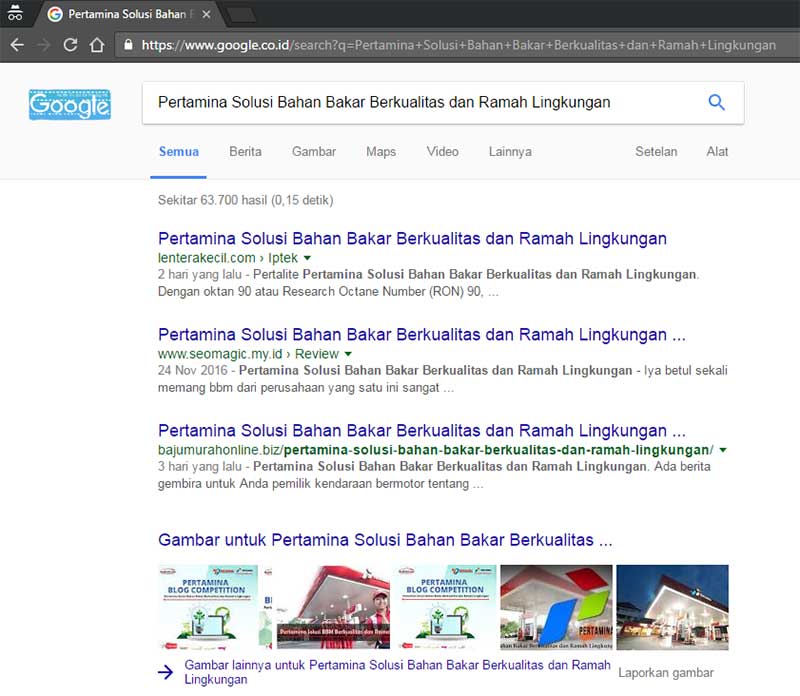Click the browser address bar URL
The image size is (800, 696).
[458, 45]
